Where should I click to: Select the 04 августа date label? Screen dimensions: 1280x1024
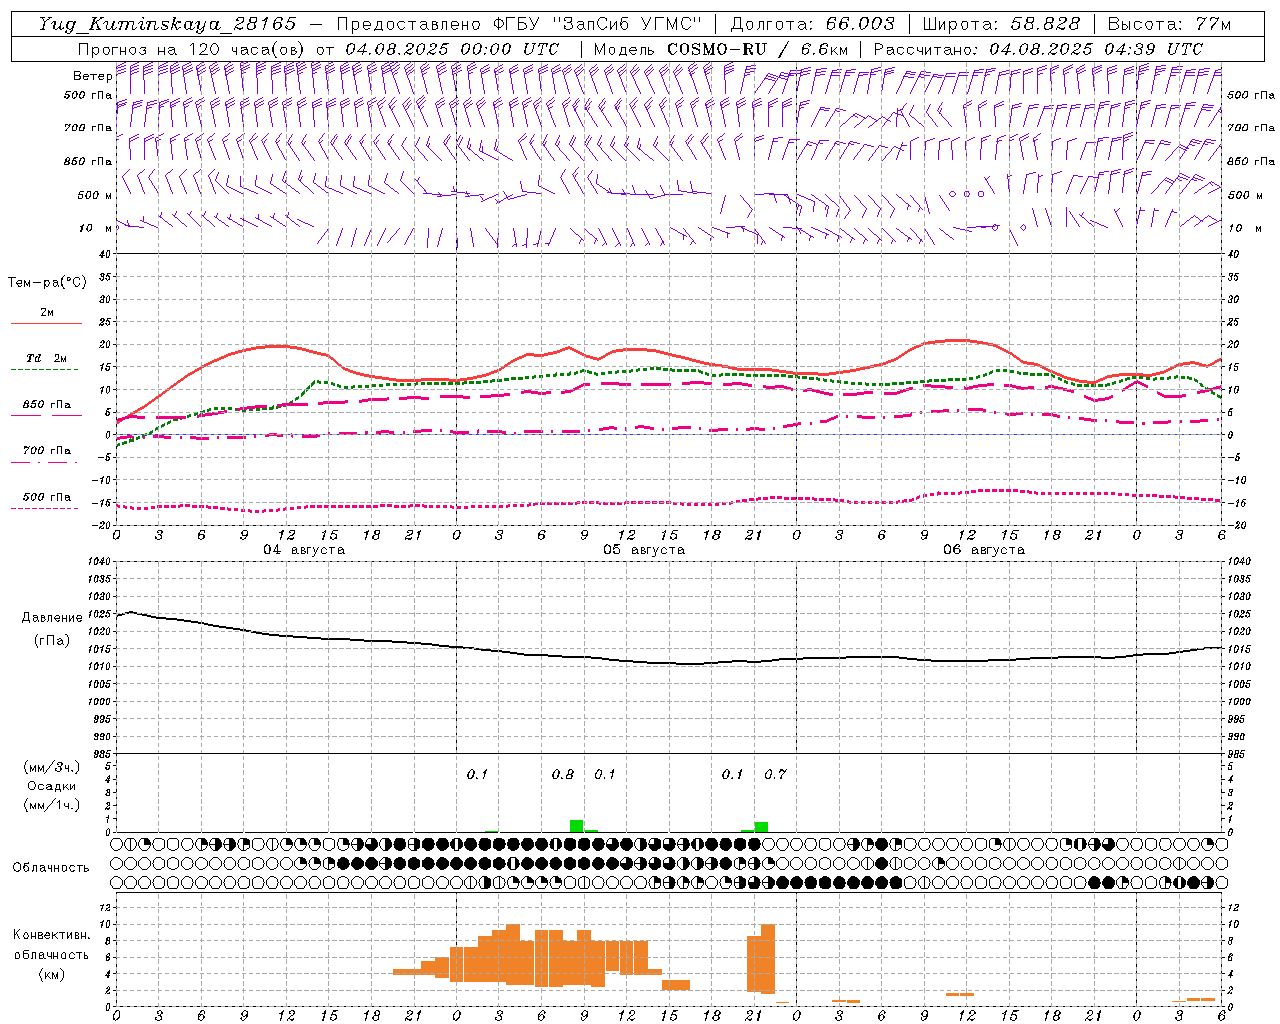click(304, 550)
